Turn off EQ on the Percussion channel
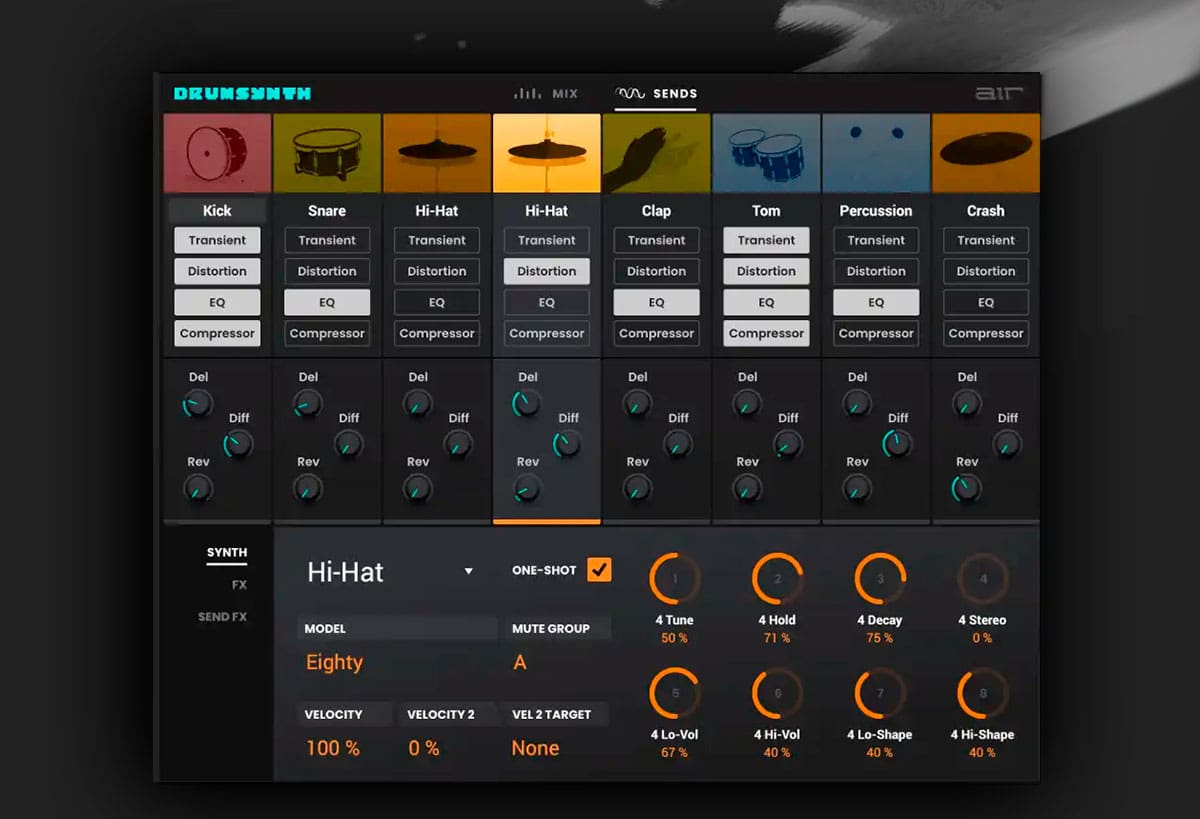Image resolution: width=1200 pixels, height=819 pixels. click(x=876, y=302)
